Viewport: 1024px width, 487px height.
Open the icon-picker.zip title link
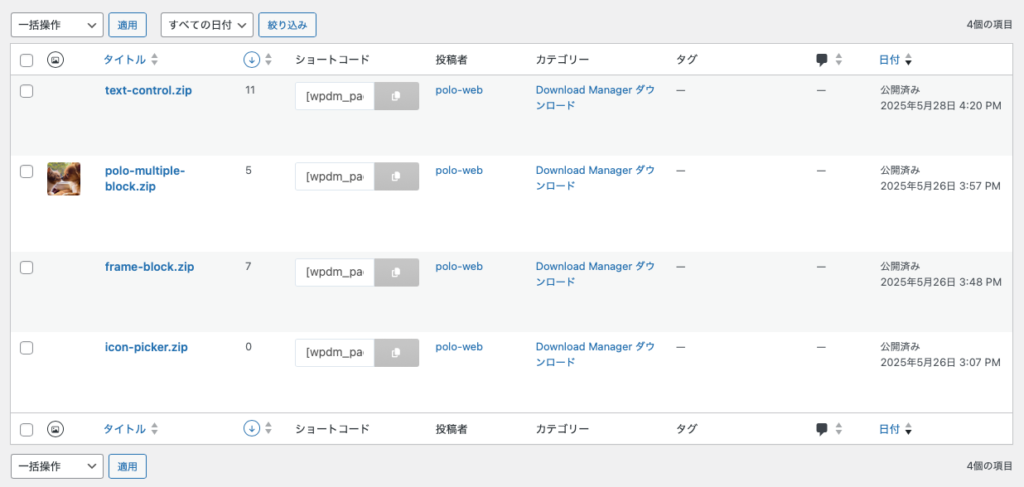pos(146,347)
